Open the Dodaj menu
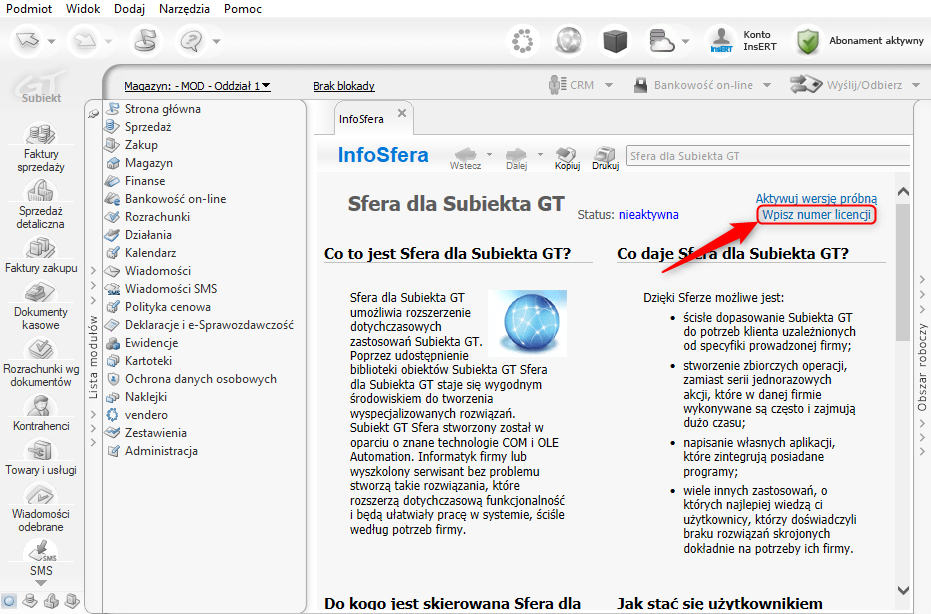 129,9
